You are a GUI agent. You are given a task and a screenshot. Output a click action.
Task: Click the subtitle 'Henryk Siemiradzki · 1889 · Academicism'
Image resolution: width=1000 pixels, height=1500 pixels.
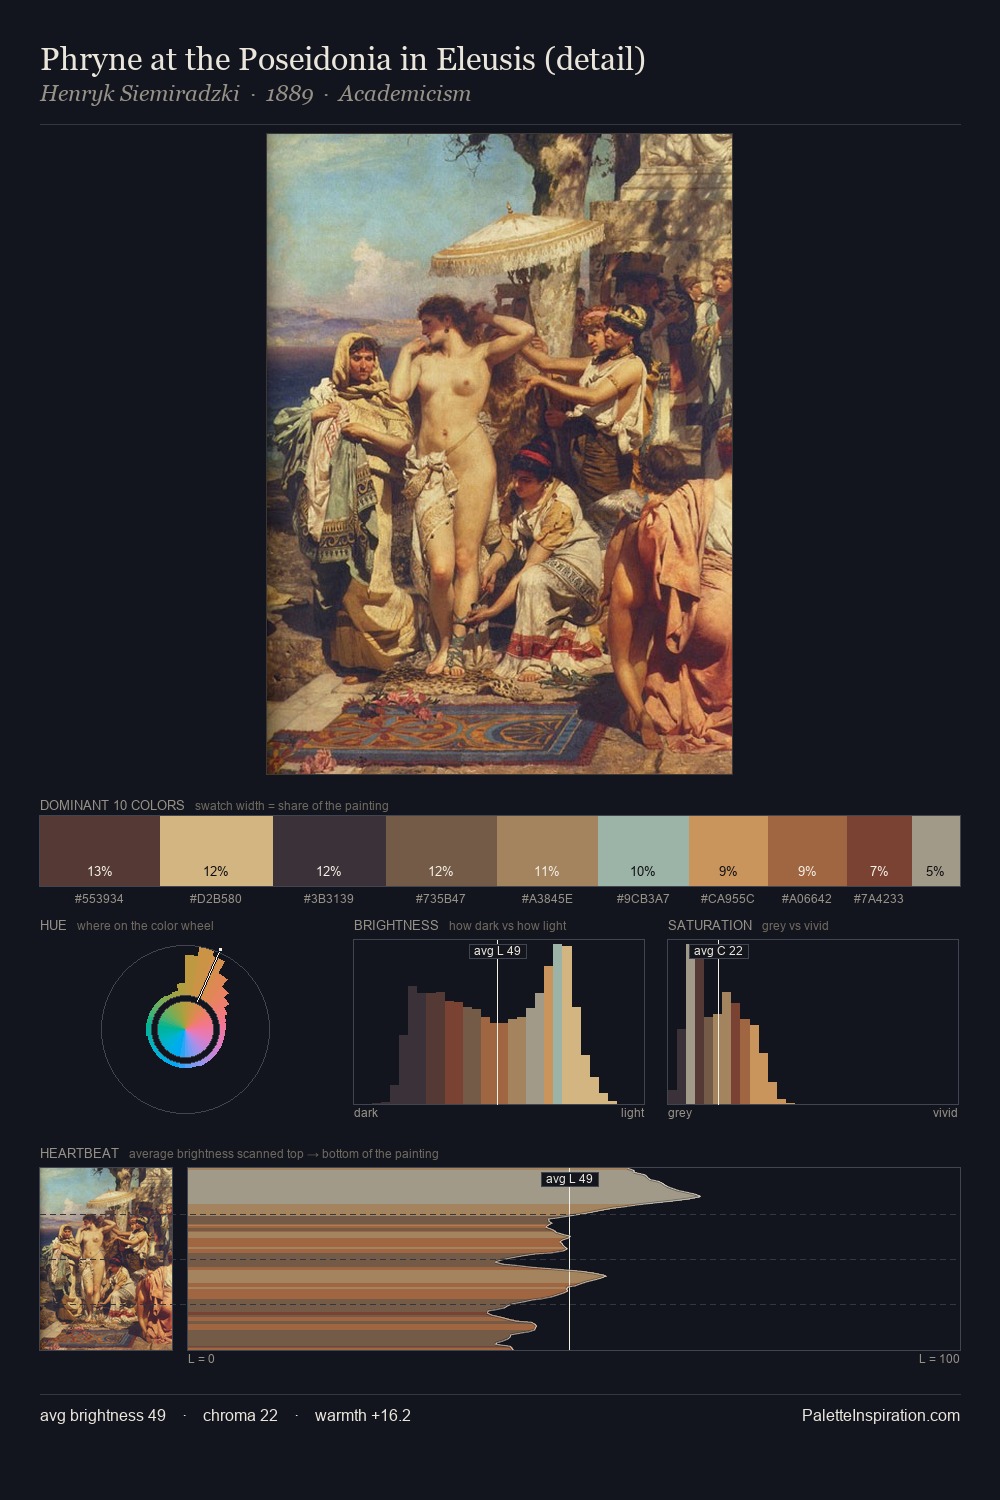coord(255,94)
